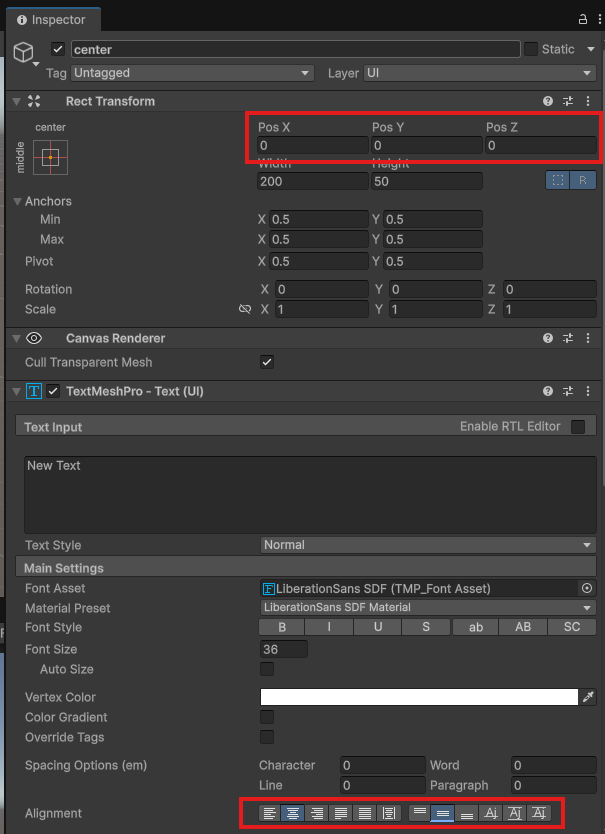The image size is (605, 834).
Task: Select right text alignment icon
Action: tap(318, 814)
